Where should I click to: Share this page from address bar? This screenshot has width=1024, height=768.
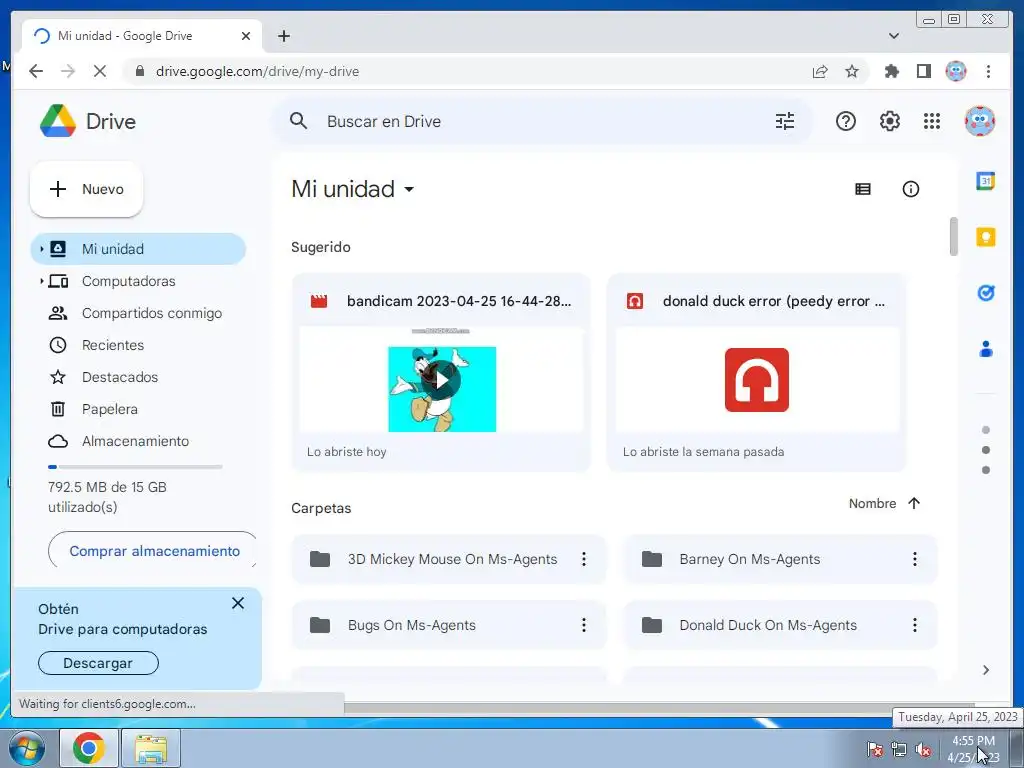pos(820,71)
